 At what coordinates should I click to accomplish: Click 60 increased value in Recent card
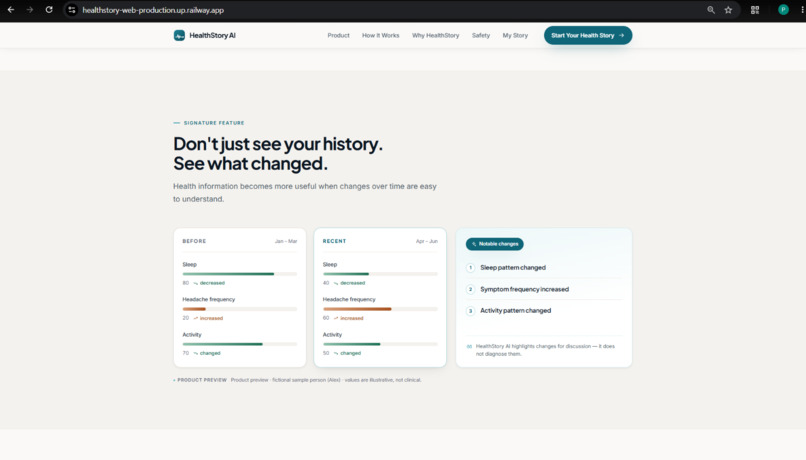343,318
